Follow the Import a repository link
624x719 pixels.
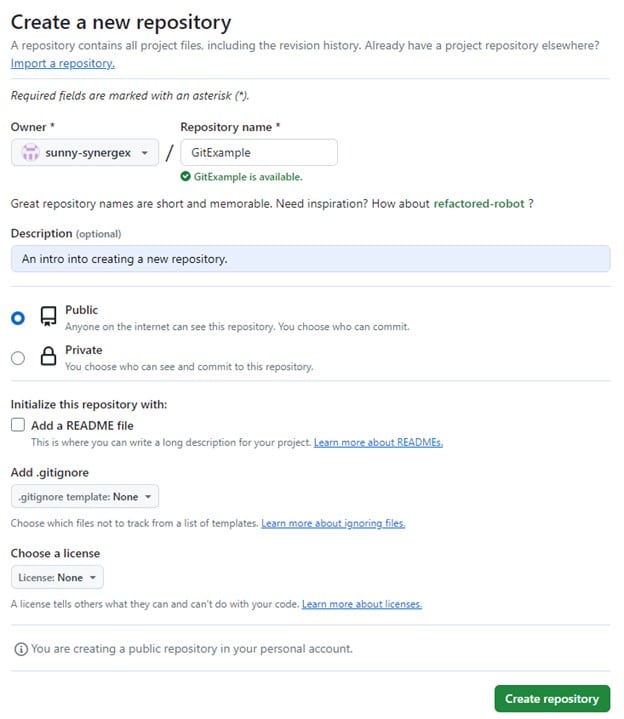pyautogui.click(x=62, y=63)
